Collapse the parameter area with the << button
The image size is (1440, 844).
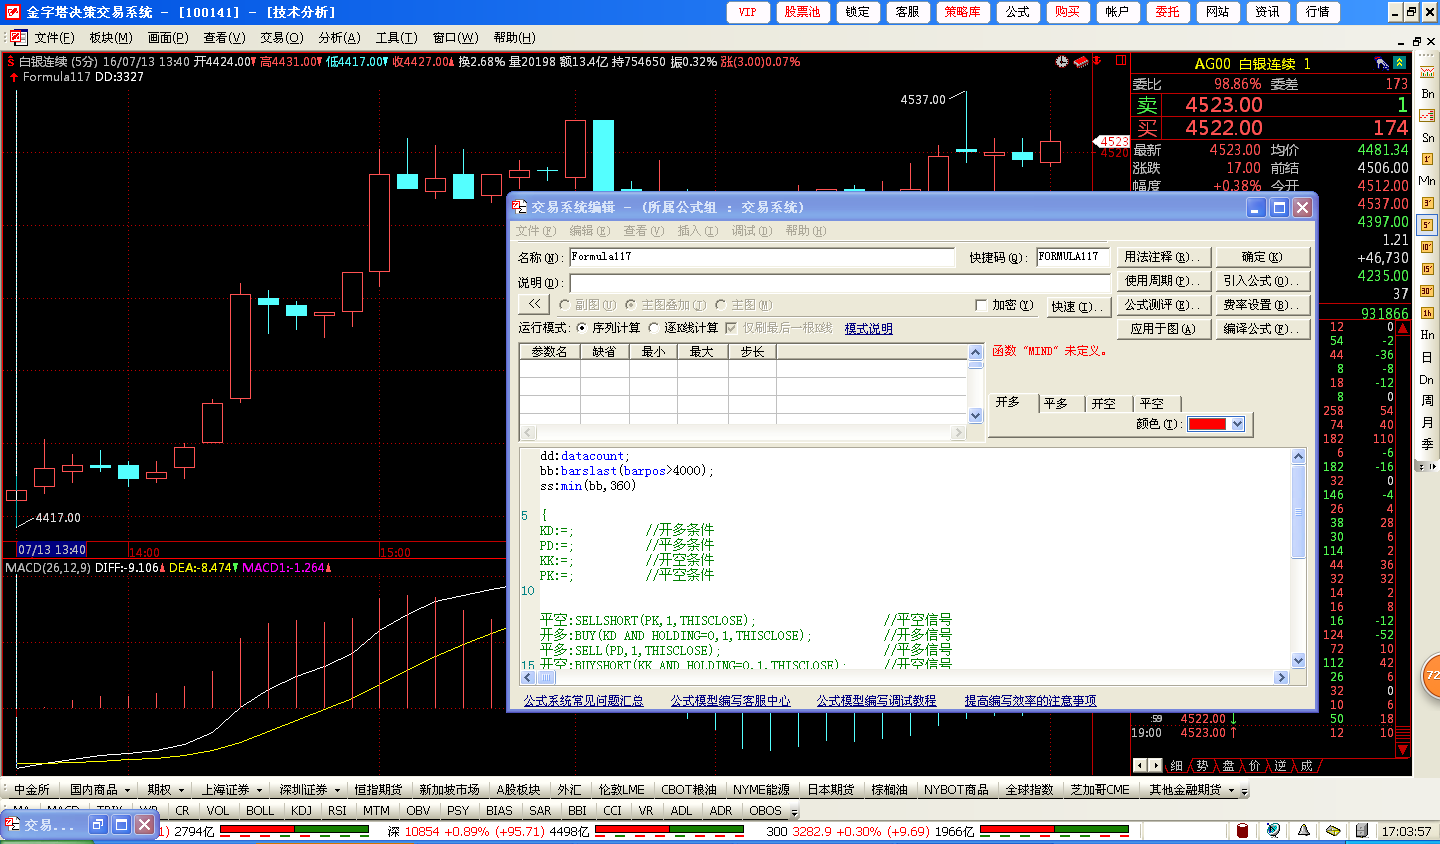point(535,304)
